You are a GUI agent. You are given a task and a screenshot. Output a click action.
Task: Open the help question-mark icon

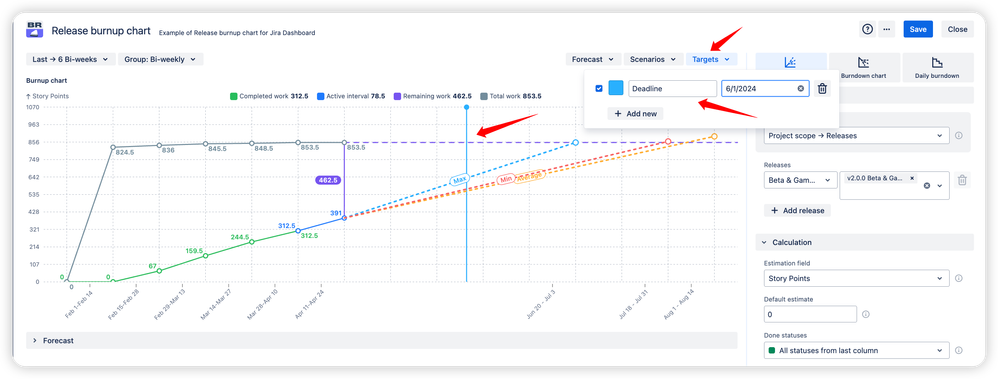(867, 29)
